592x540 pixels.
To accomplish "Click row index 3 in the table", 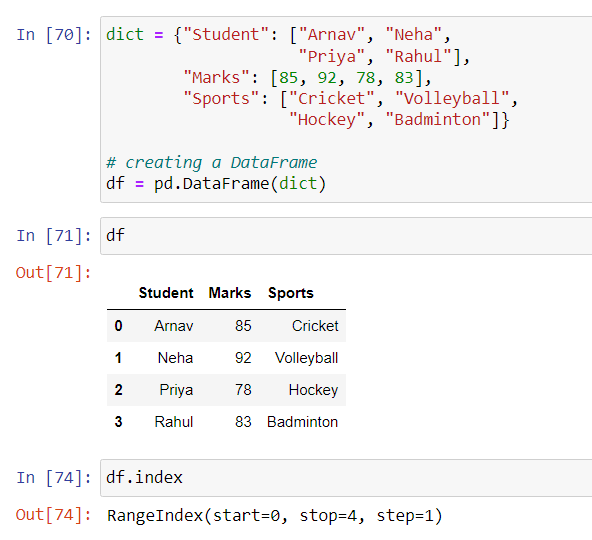I will coord(119,422).
